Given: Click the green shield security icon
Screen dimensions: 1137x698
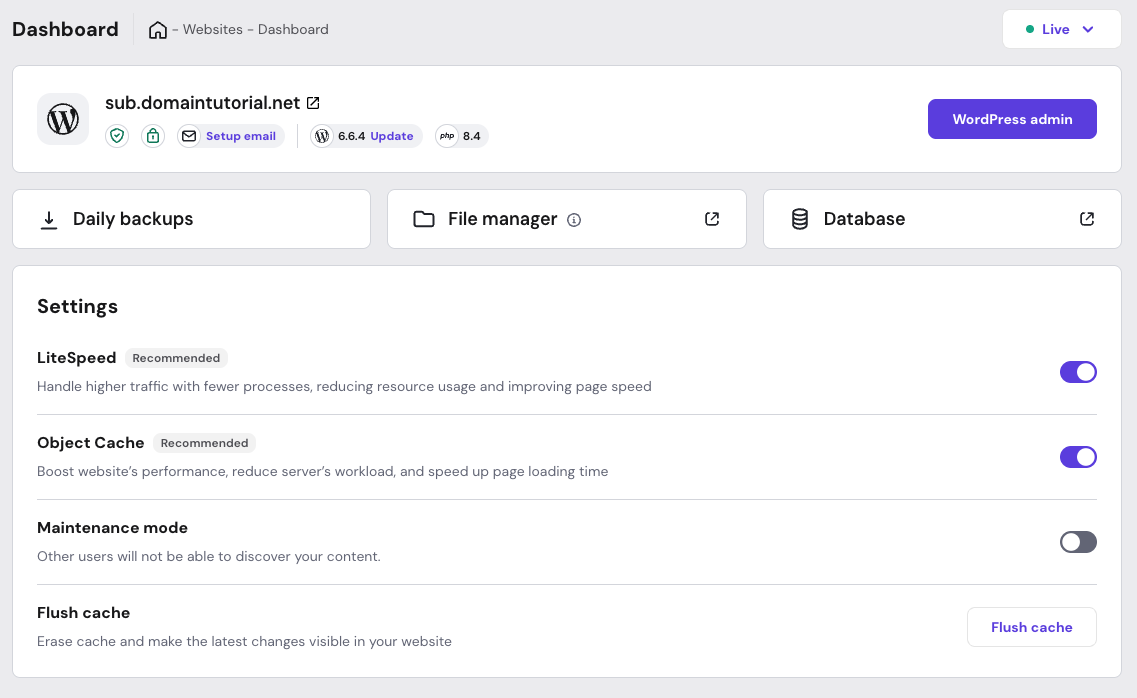Looking at the screenshot, I should coord(118,136).
